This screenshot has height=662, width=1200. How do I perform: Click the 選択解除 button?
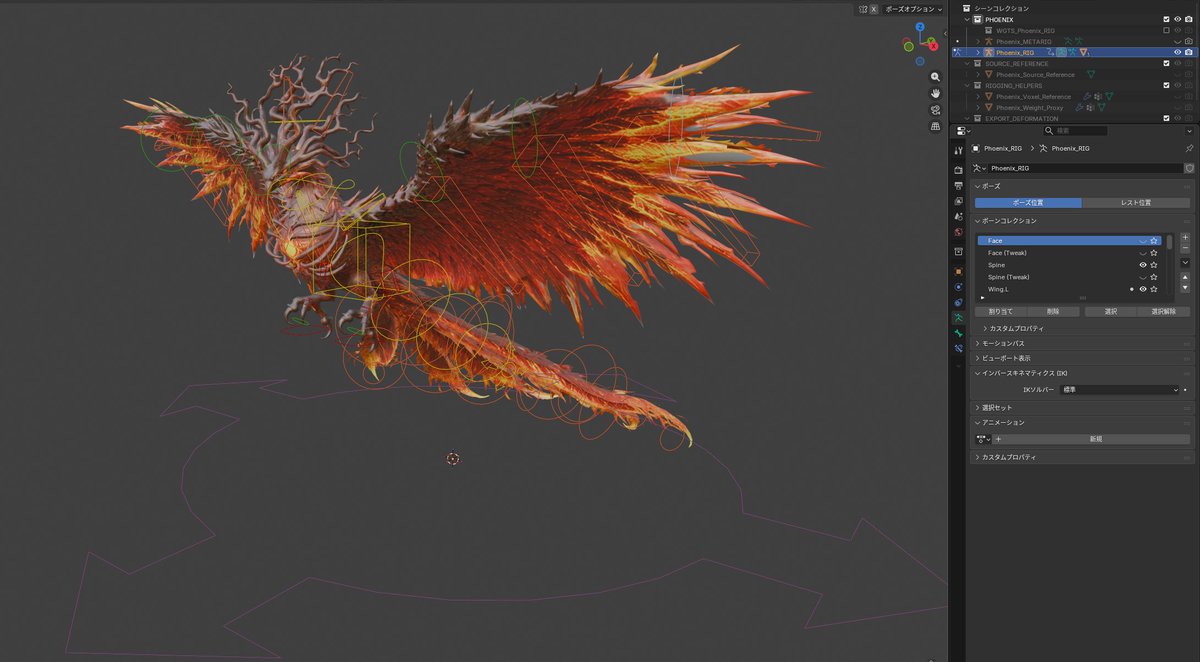coord(1164,312)
